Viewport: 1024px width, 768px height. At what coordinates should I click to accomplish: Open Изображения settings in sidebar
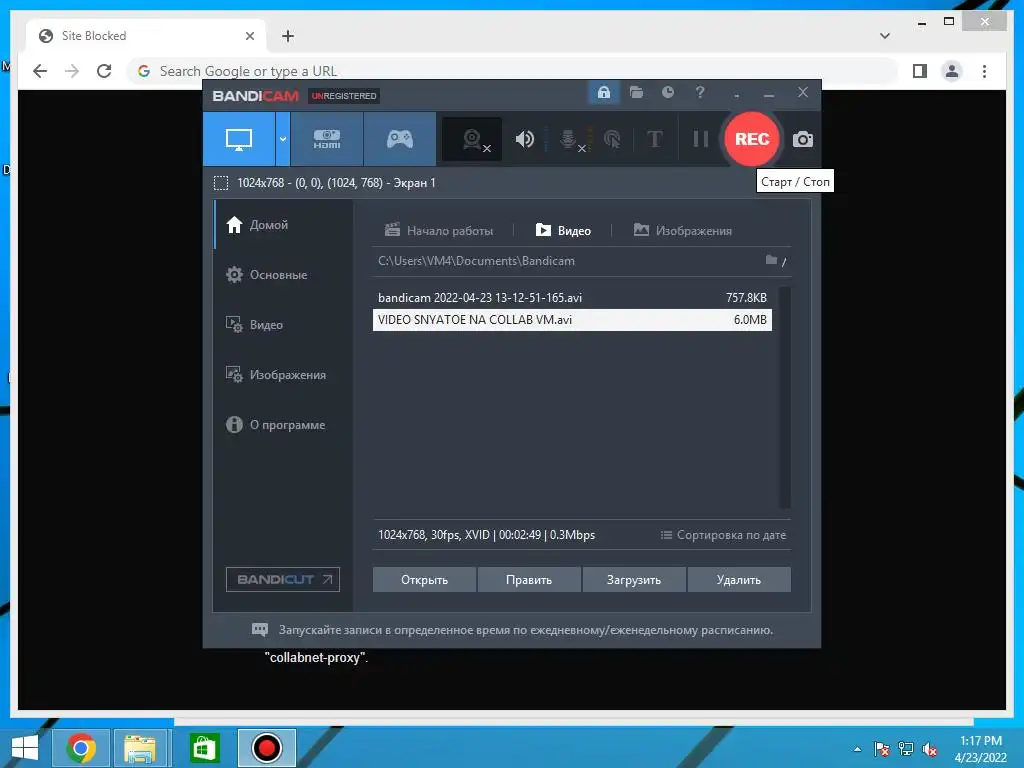pos(283,375)
